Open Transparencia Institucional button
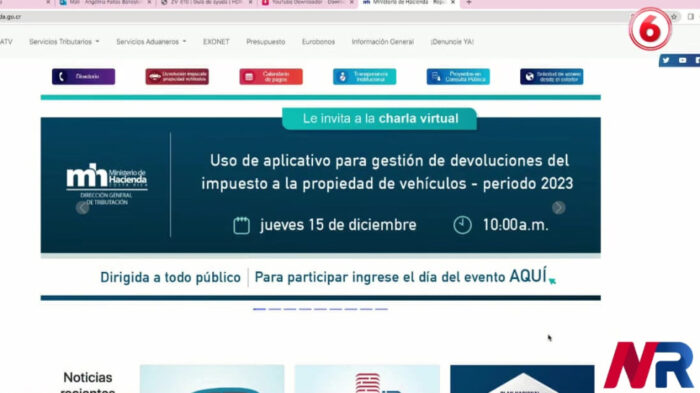Screen dimensions: 700x393 pyautogui.click(x=364, y=76)
